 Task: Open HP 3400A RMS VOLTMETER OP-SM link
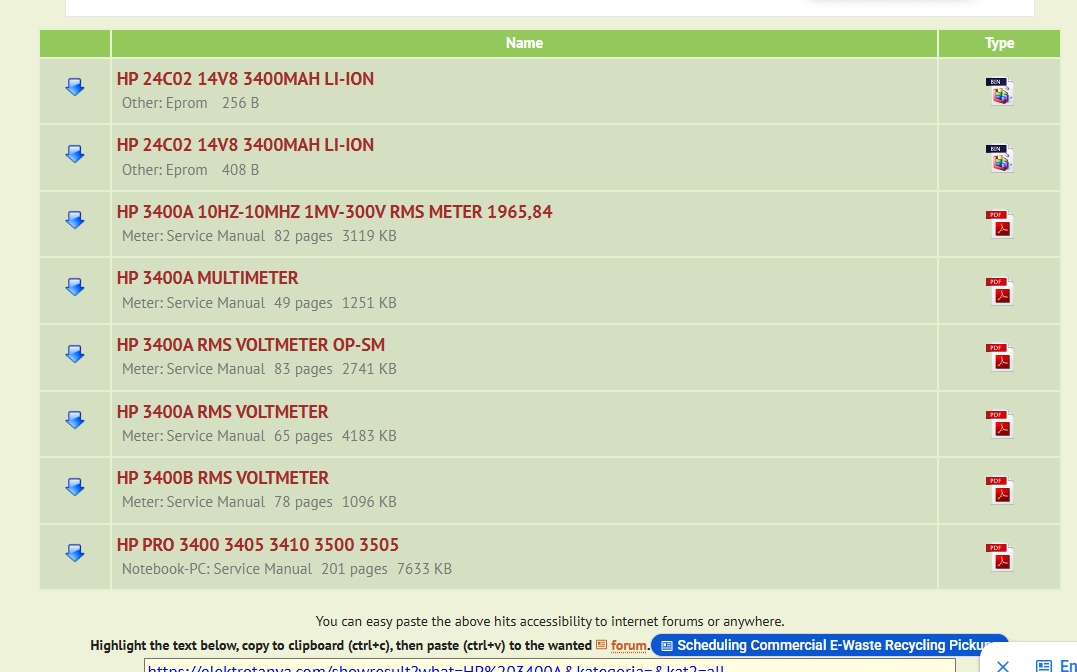tap(251, 345)
